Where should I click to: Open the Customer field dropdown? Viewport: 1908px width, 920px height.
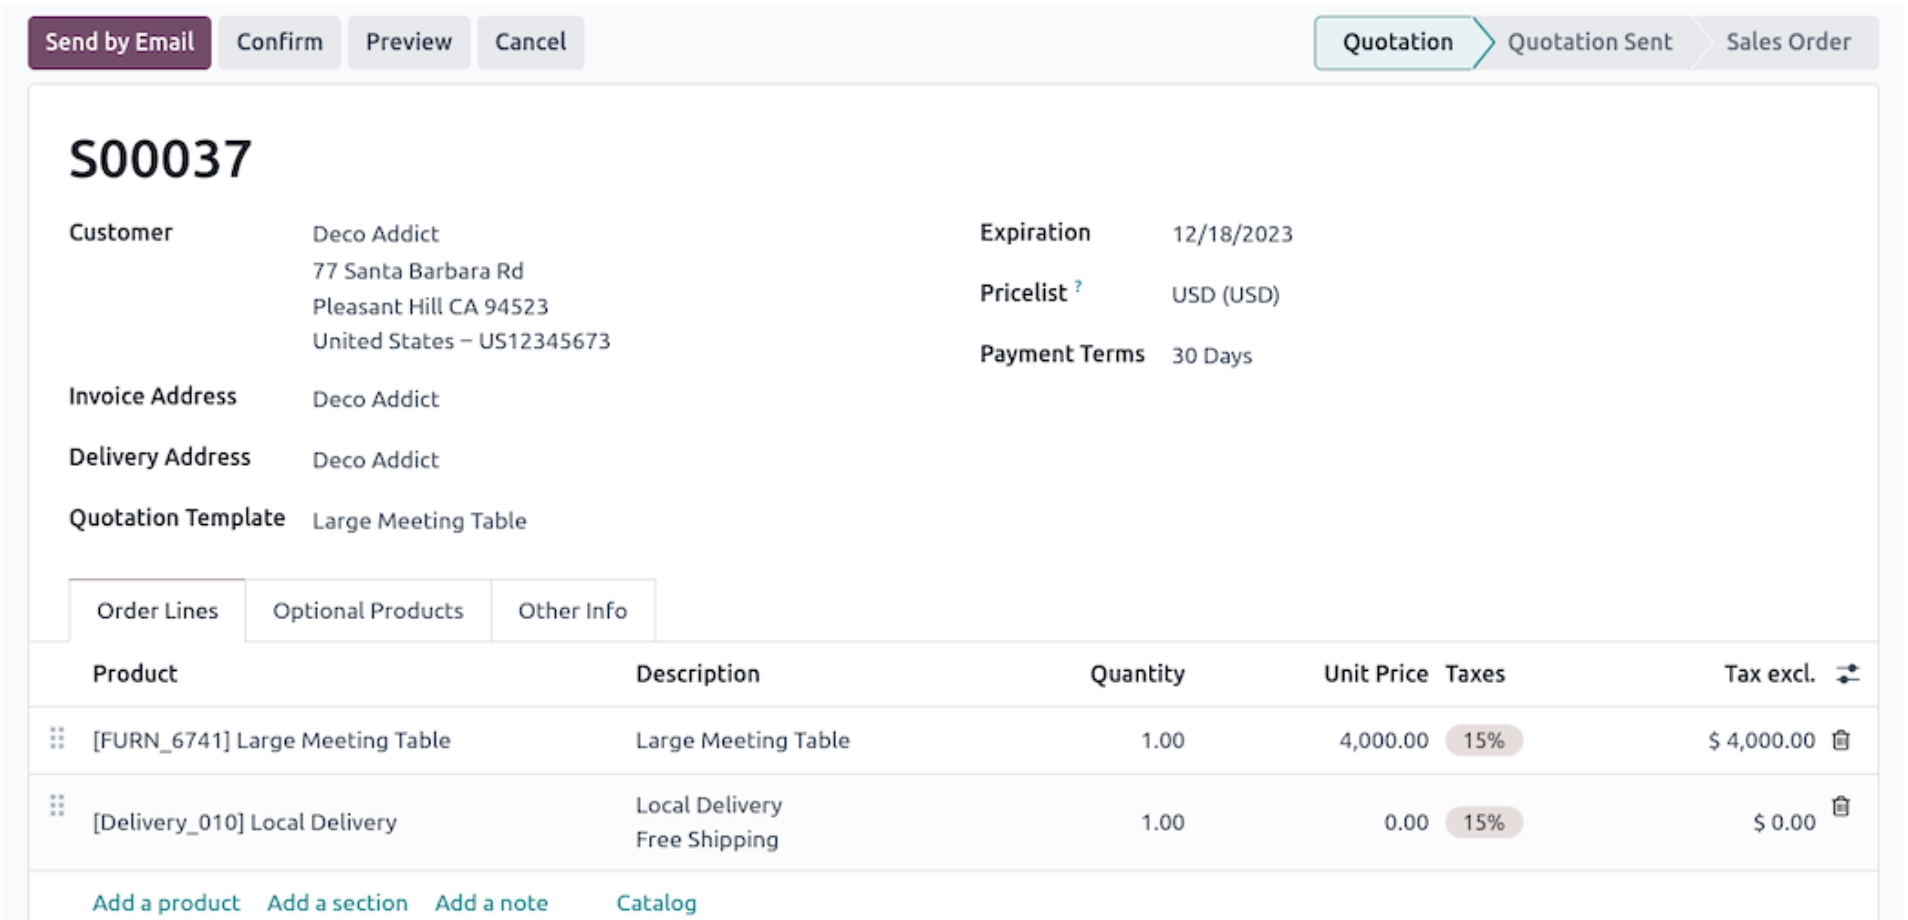tap(375, 233)
